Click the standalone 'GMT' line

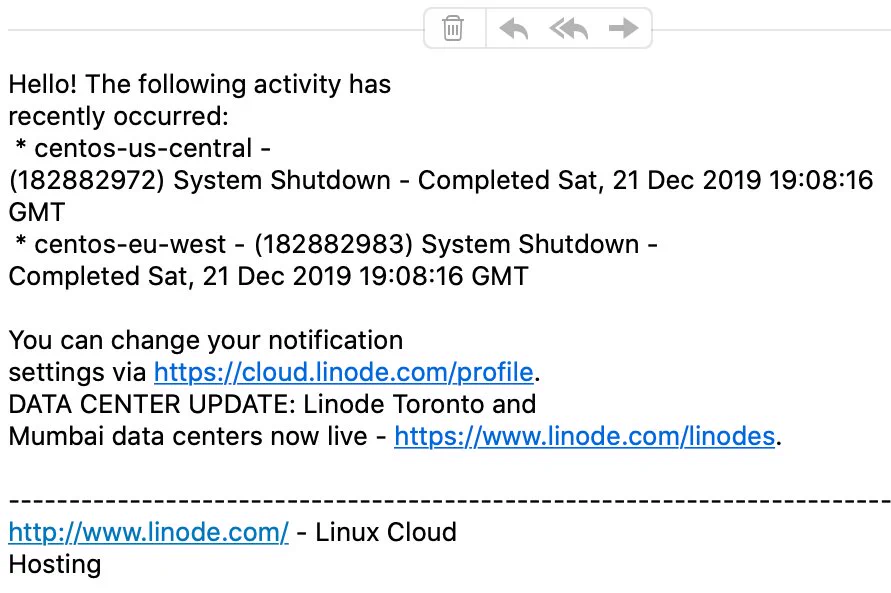tap(37, 212)
